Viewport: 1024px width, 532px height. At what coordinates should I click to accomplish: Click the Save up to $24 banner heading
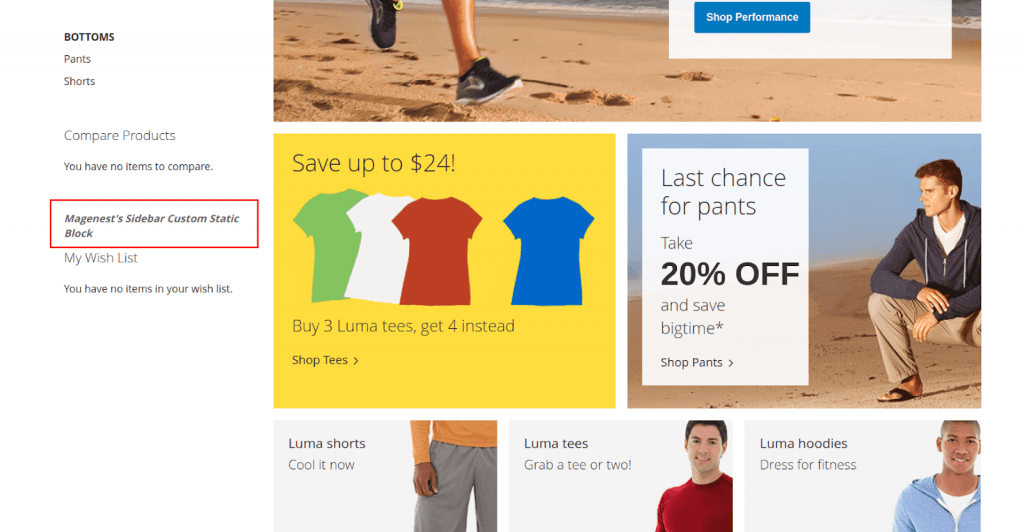[374, 163]
